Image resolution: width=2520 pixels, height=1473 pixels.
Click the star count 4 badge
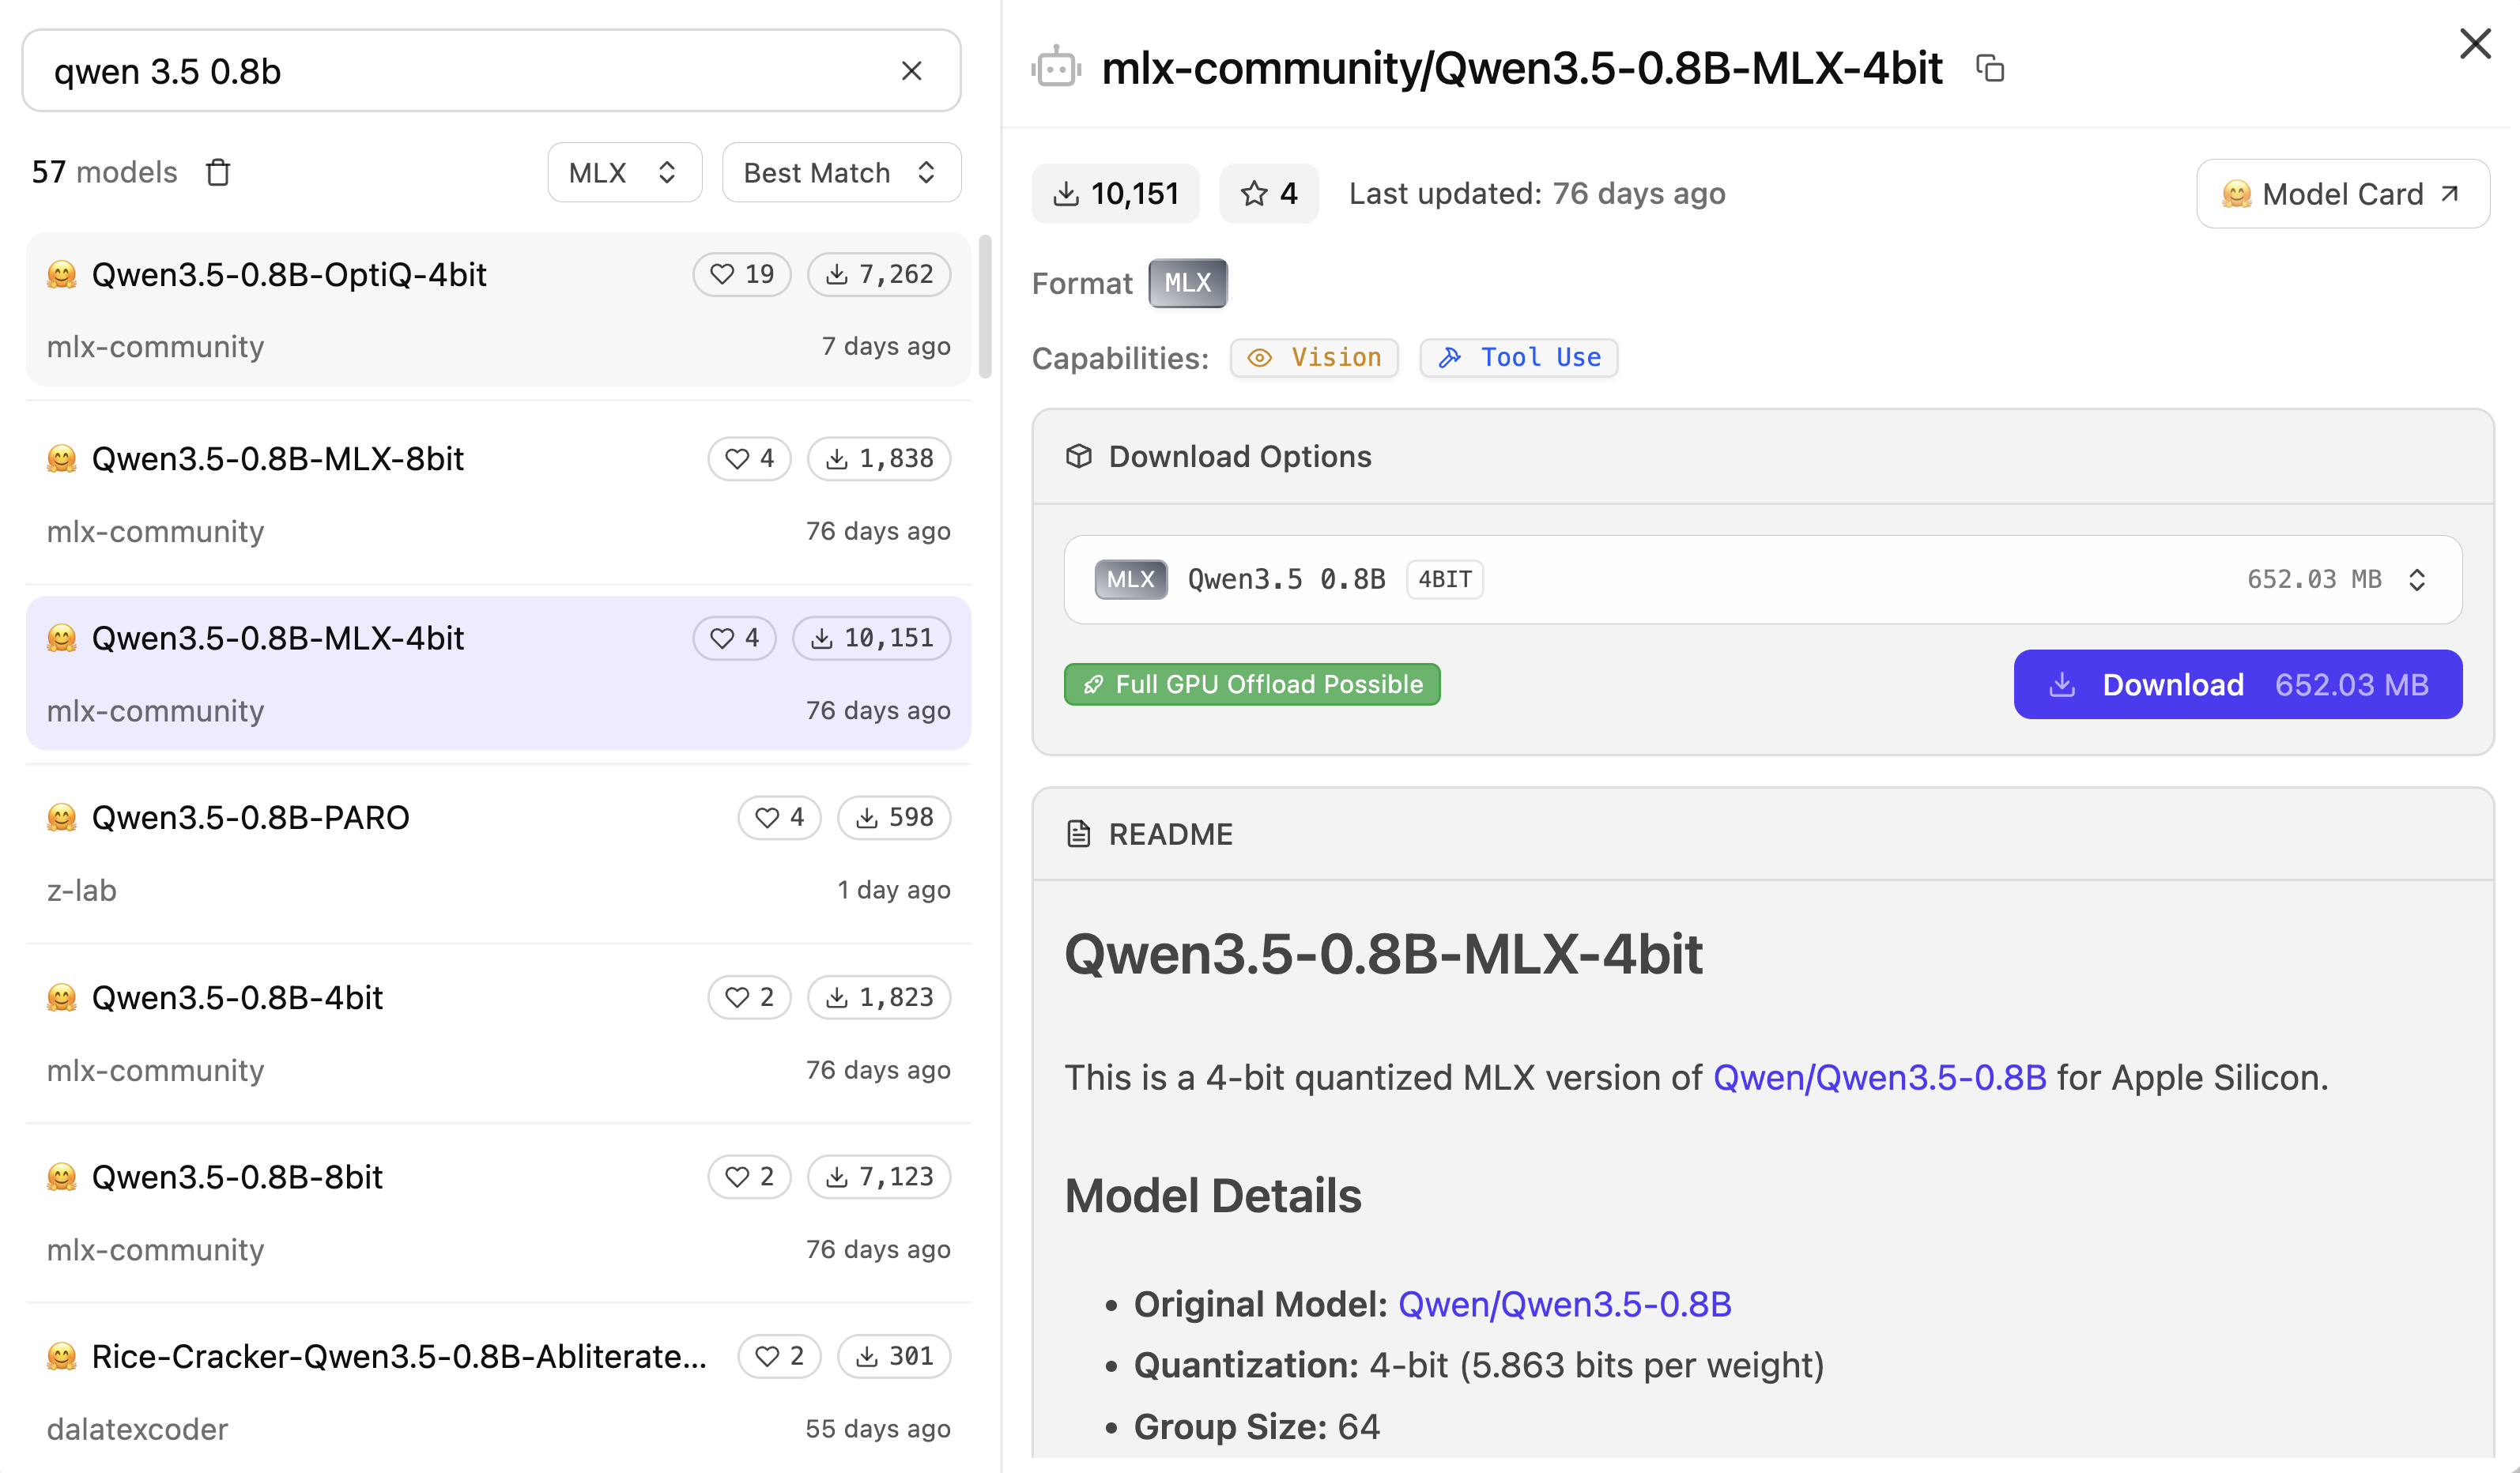pyautogui.click(x=1269, y=193)
